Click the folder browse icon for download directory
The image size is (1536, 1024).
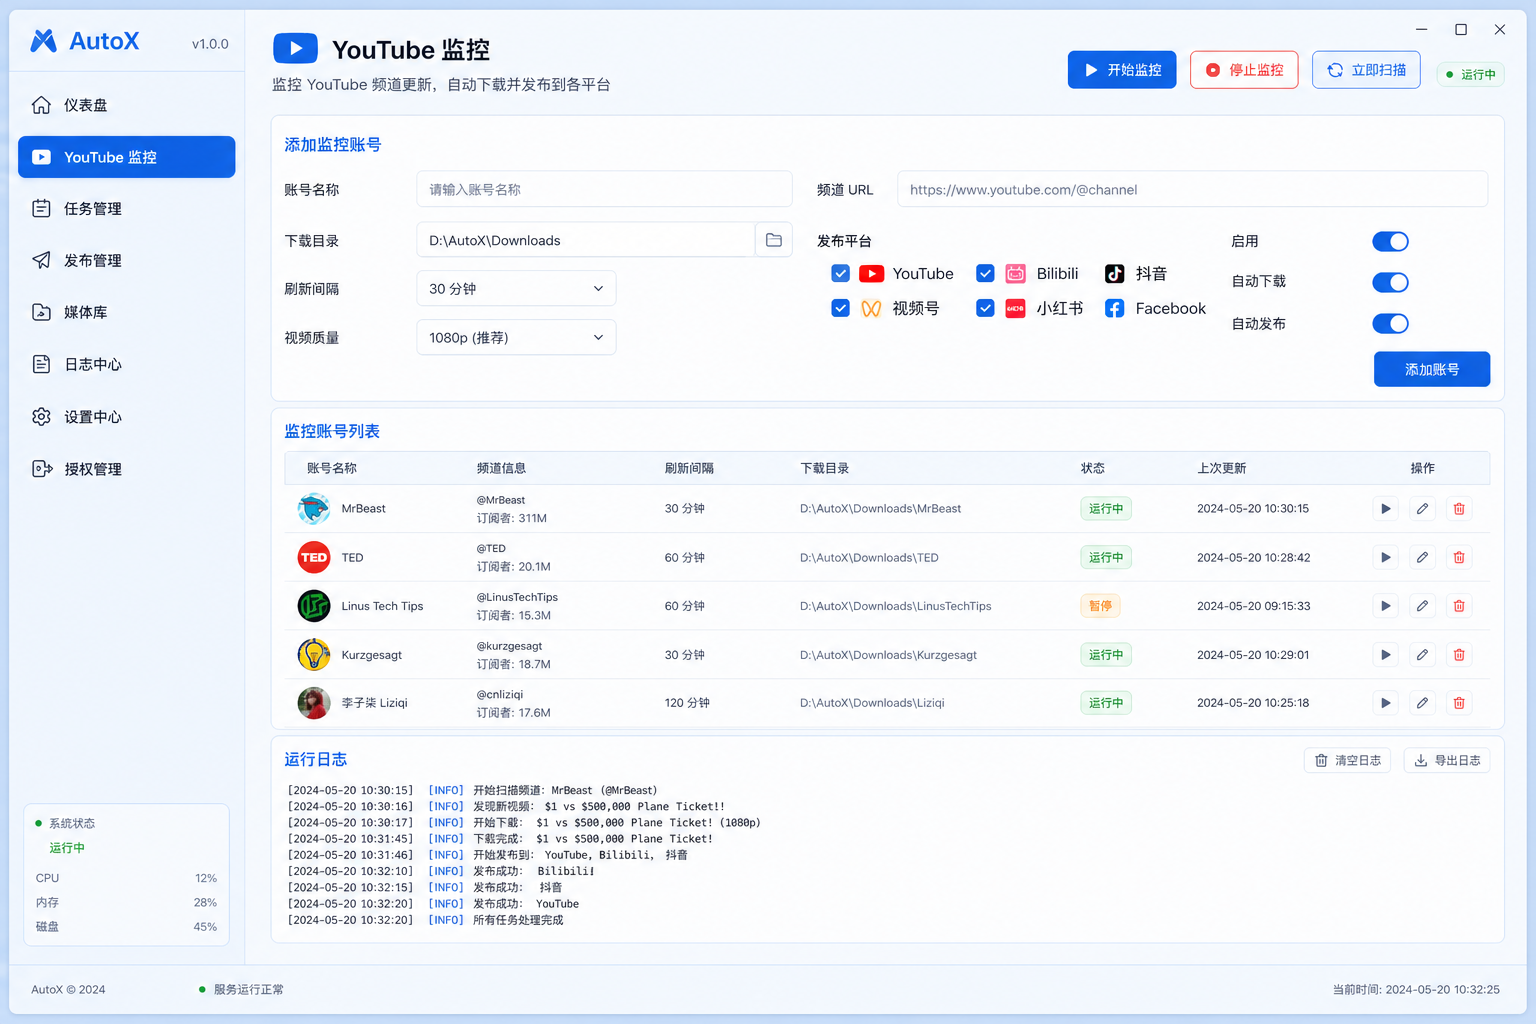pos(774,240)
